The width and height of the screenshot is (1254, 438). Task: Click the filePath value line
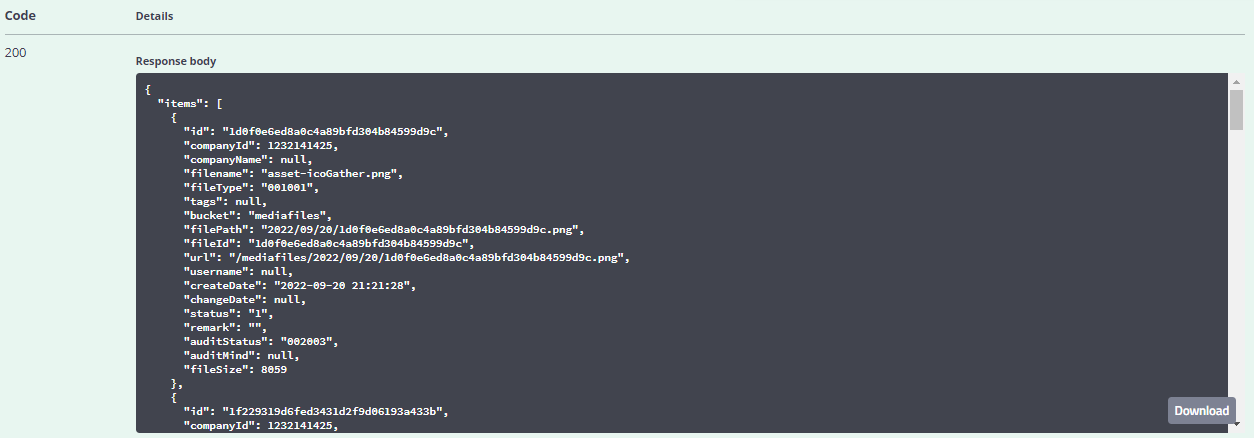pyautogui.click(x=383, y=229)
